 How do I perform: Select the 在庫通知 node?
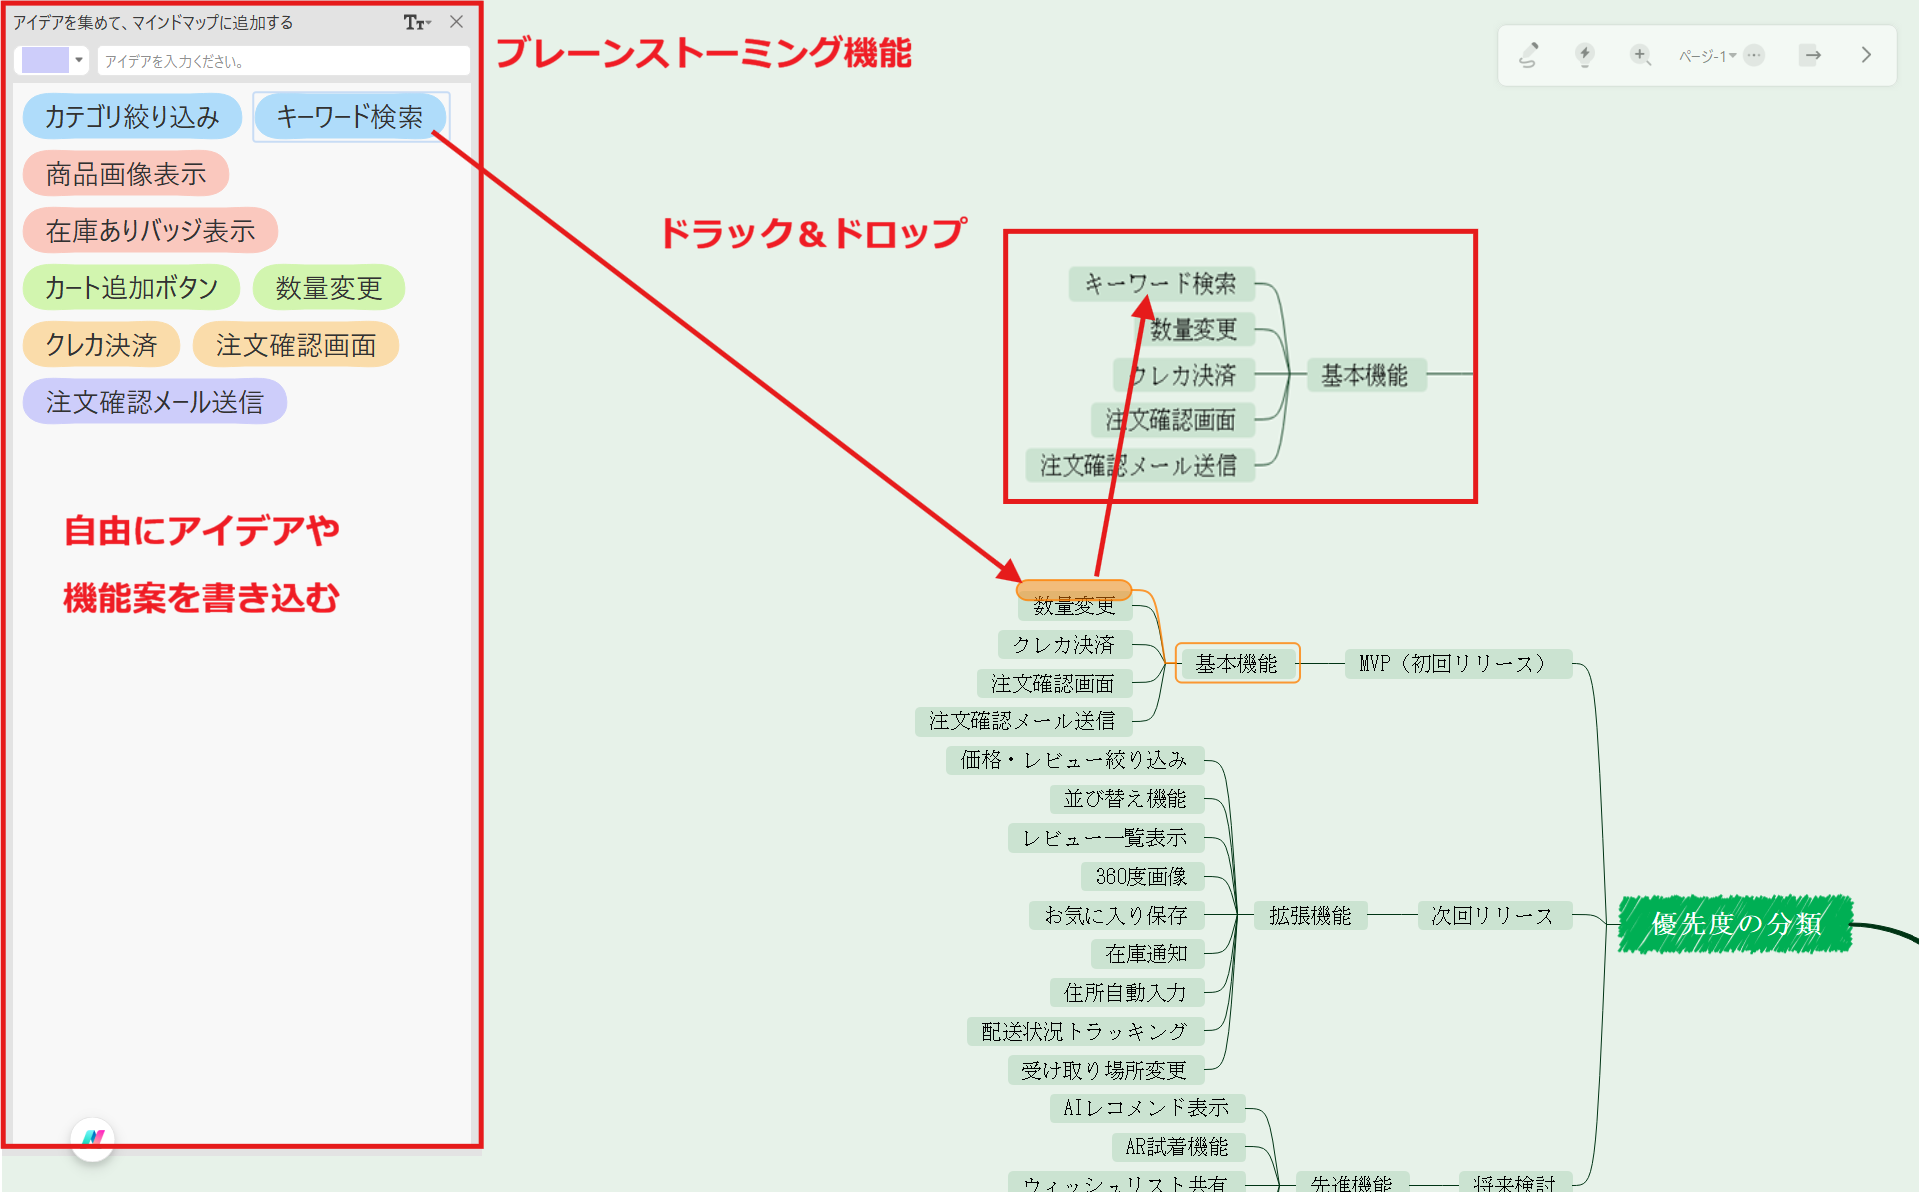pyautogui.click(x=1147, y=954)
